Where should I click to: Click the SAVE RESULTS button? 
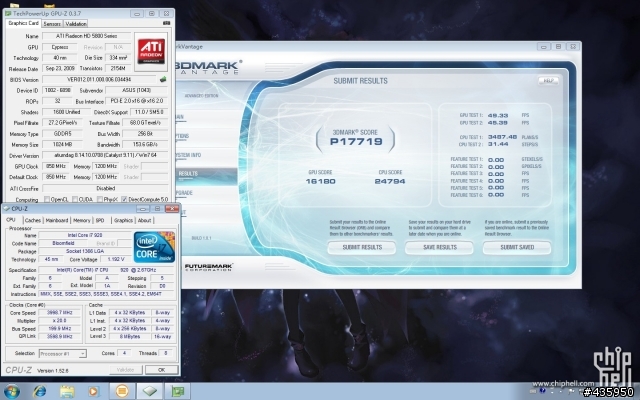click(x=439, y=247)
